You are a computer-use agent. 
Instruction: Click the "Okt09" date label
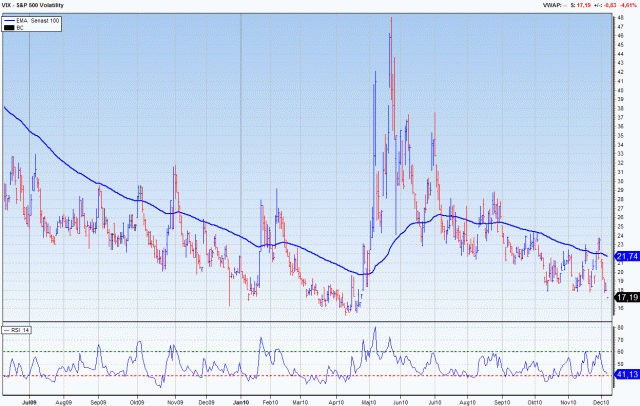tap(137, 402)
